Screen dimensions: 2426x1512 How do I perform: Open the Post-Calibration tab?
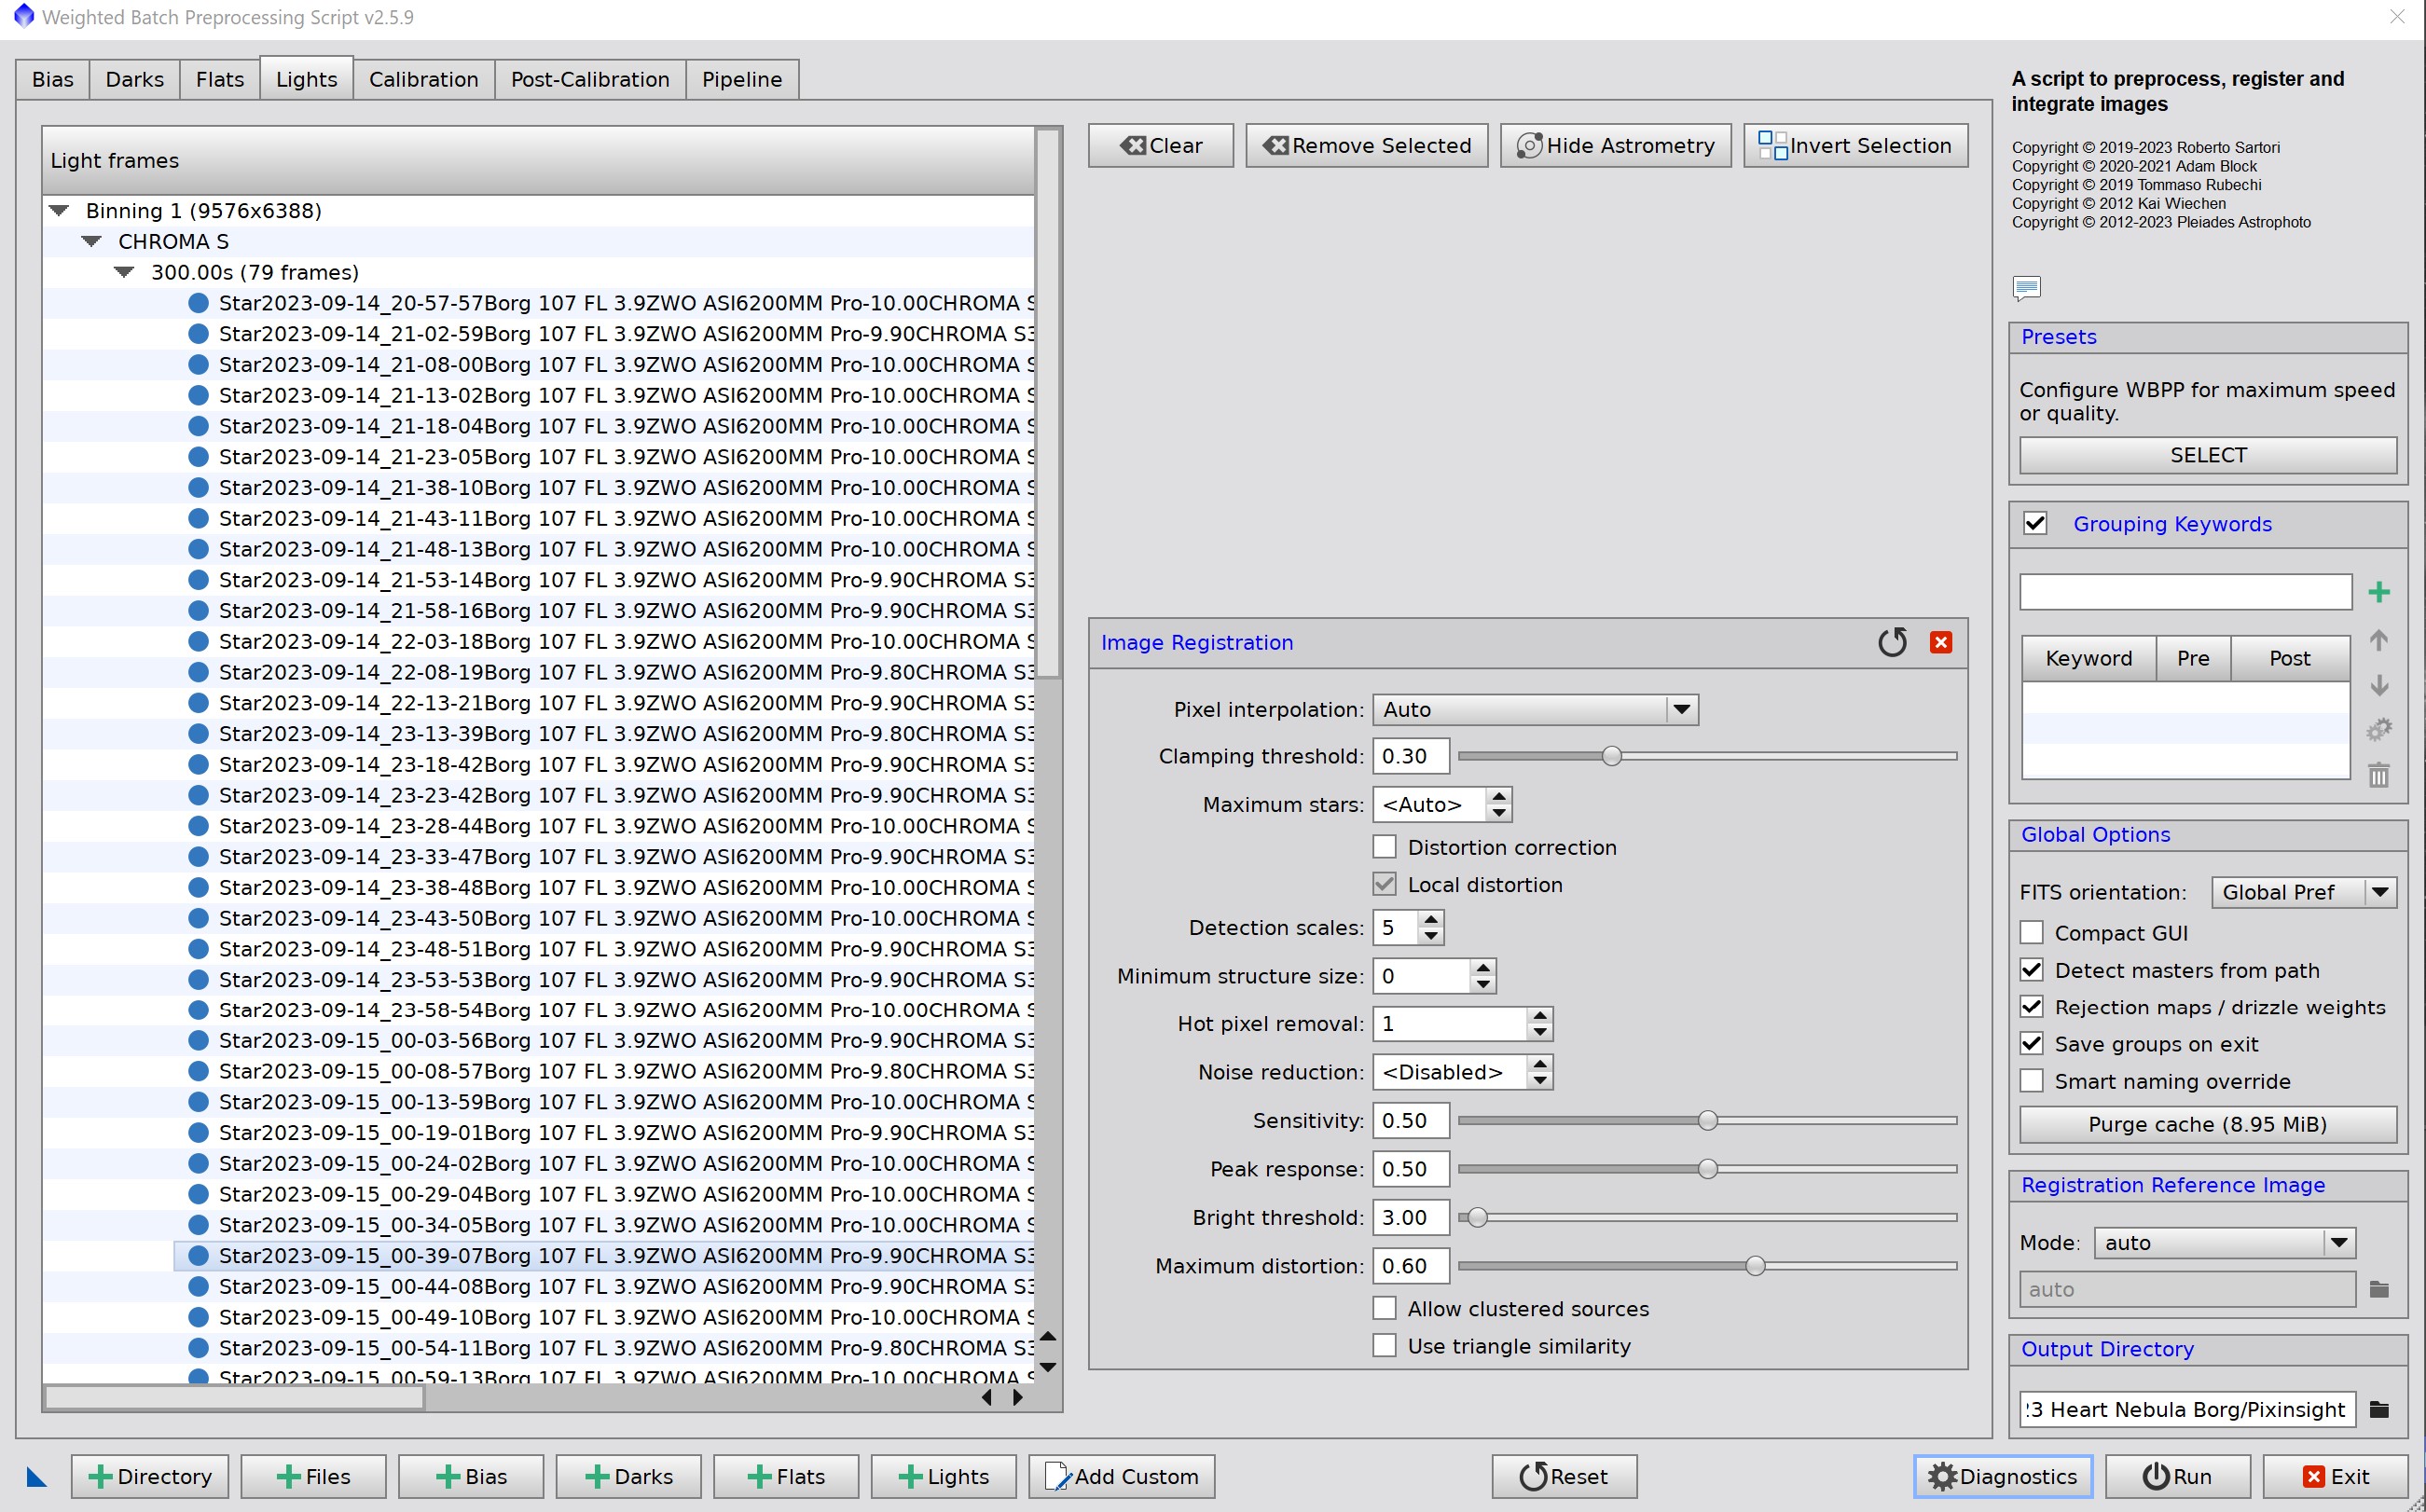pyautogui.click(x=590, y=79)
